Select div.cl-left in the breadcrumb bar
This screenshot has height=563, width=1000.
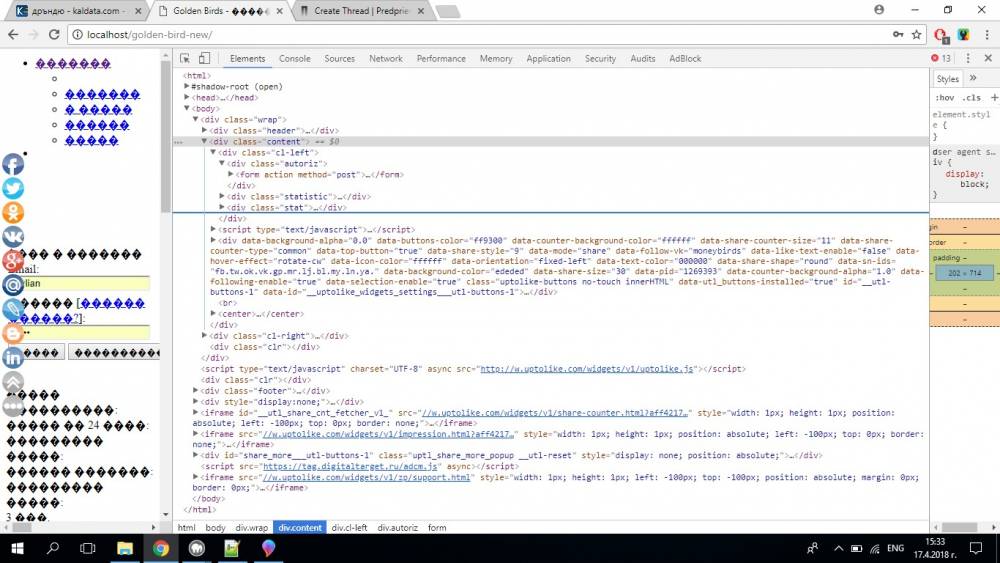pyautogui.click(x=349, y=527)
